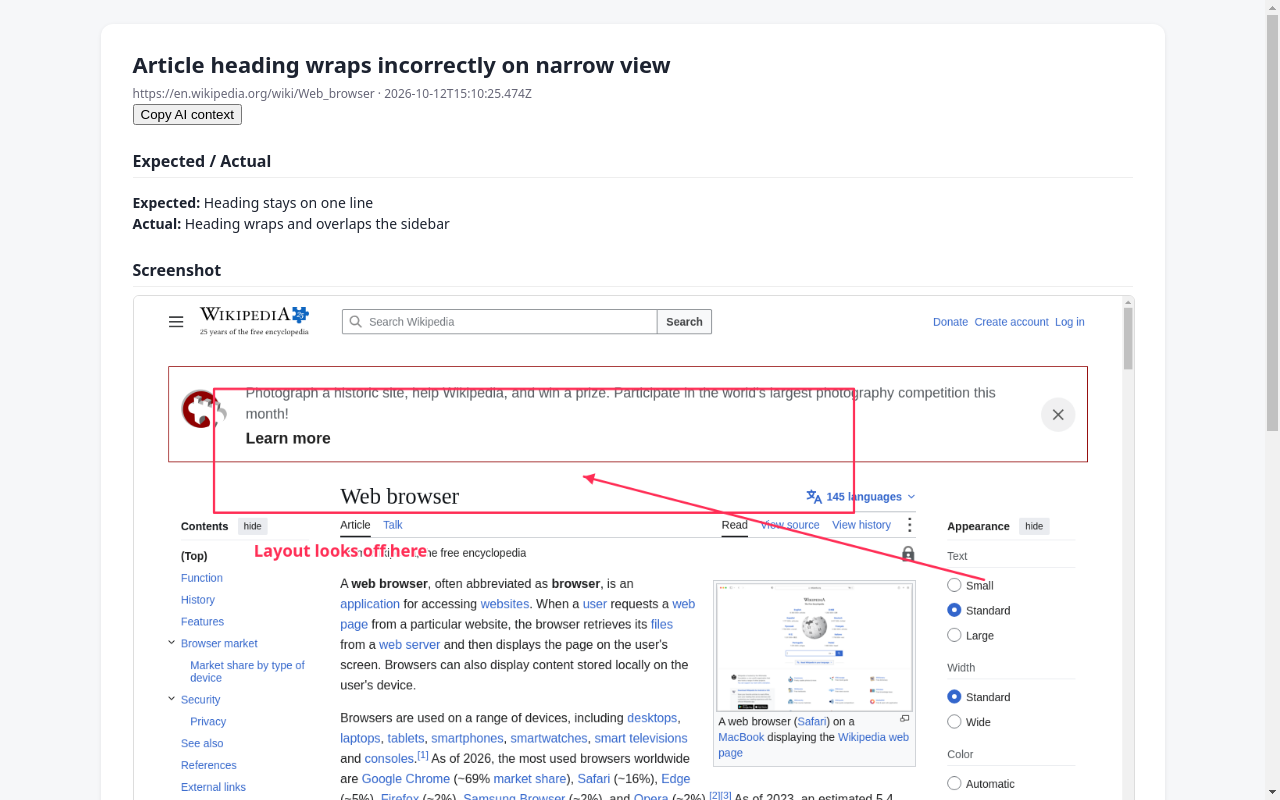Click the Learn more banner link
The height and width of the screenshot is (800, 1280).
[x=288, y=438]
